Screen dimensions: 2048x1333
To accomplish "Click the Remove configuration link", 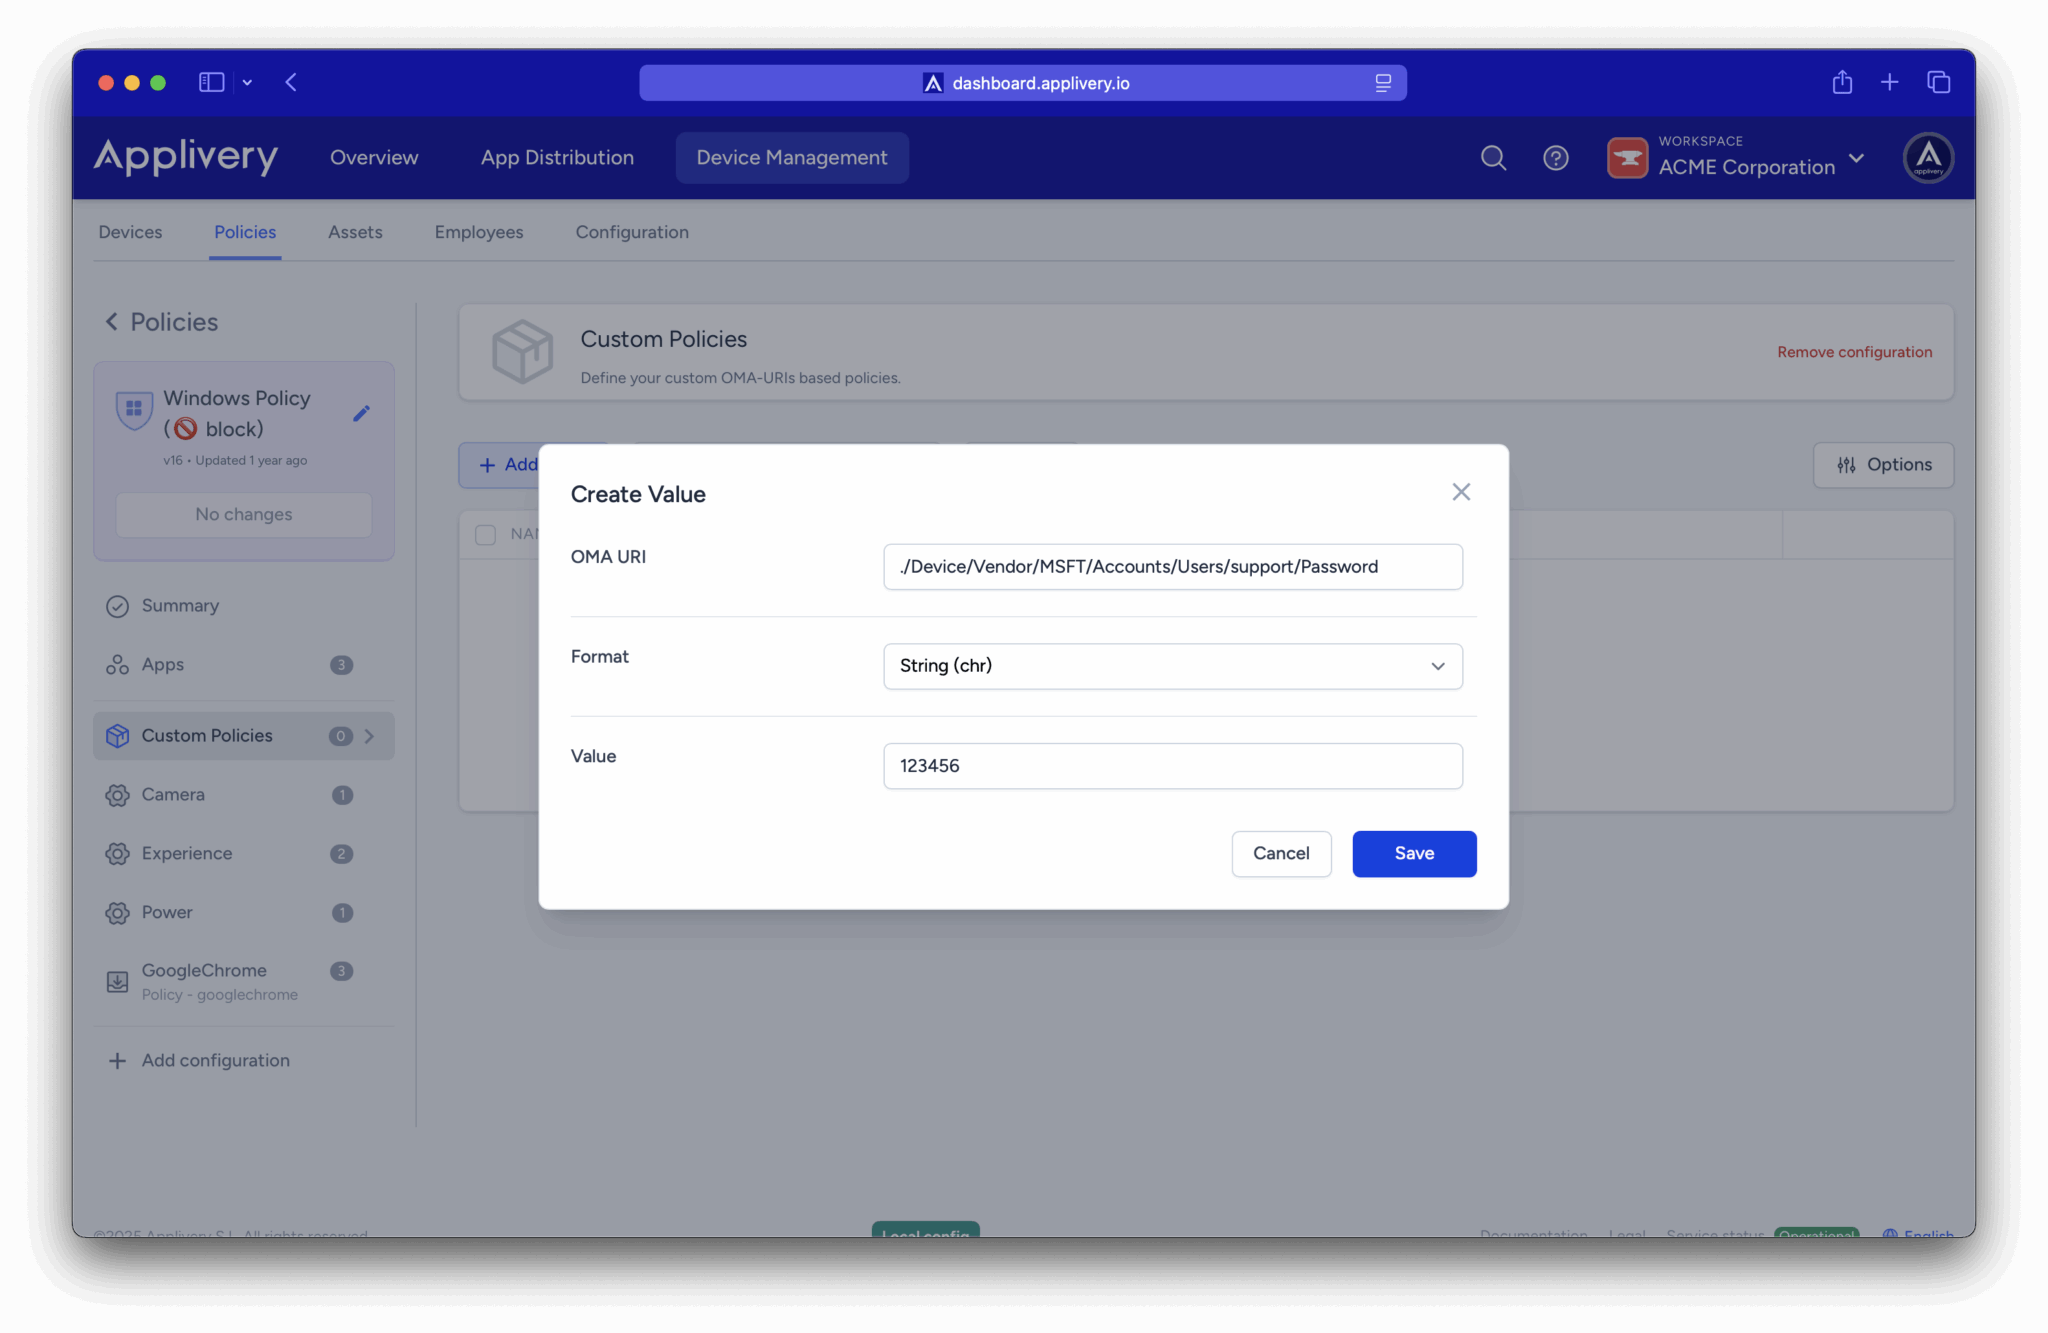I will click(1854, 352).
